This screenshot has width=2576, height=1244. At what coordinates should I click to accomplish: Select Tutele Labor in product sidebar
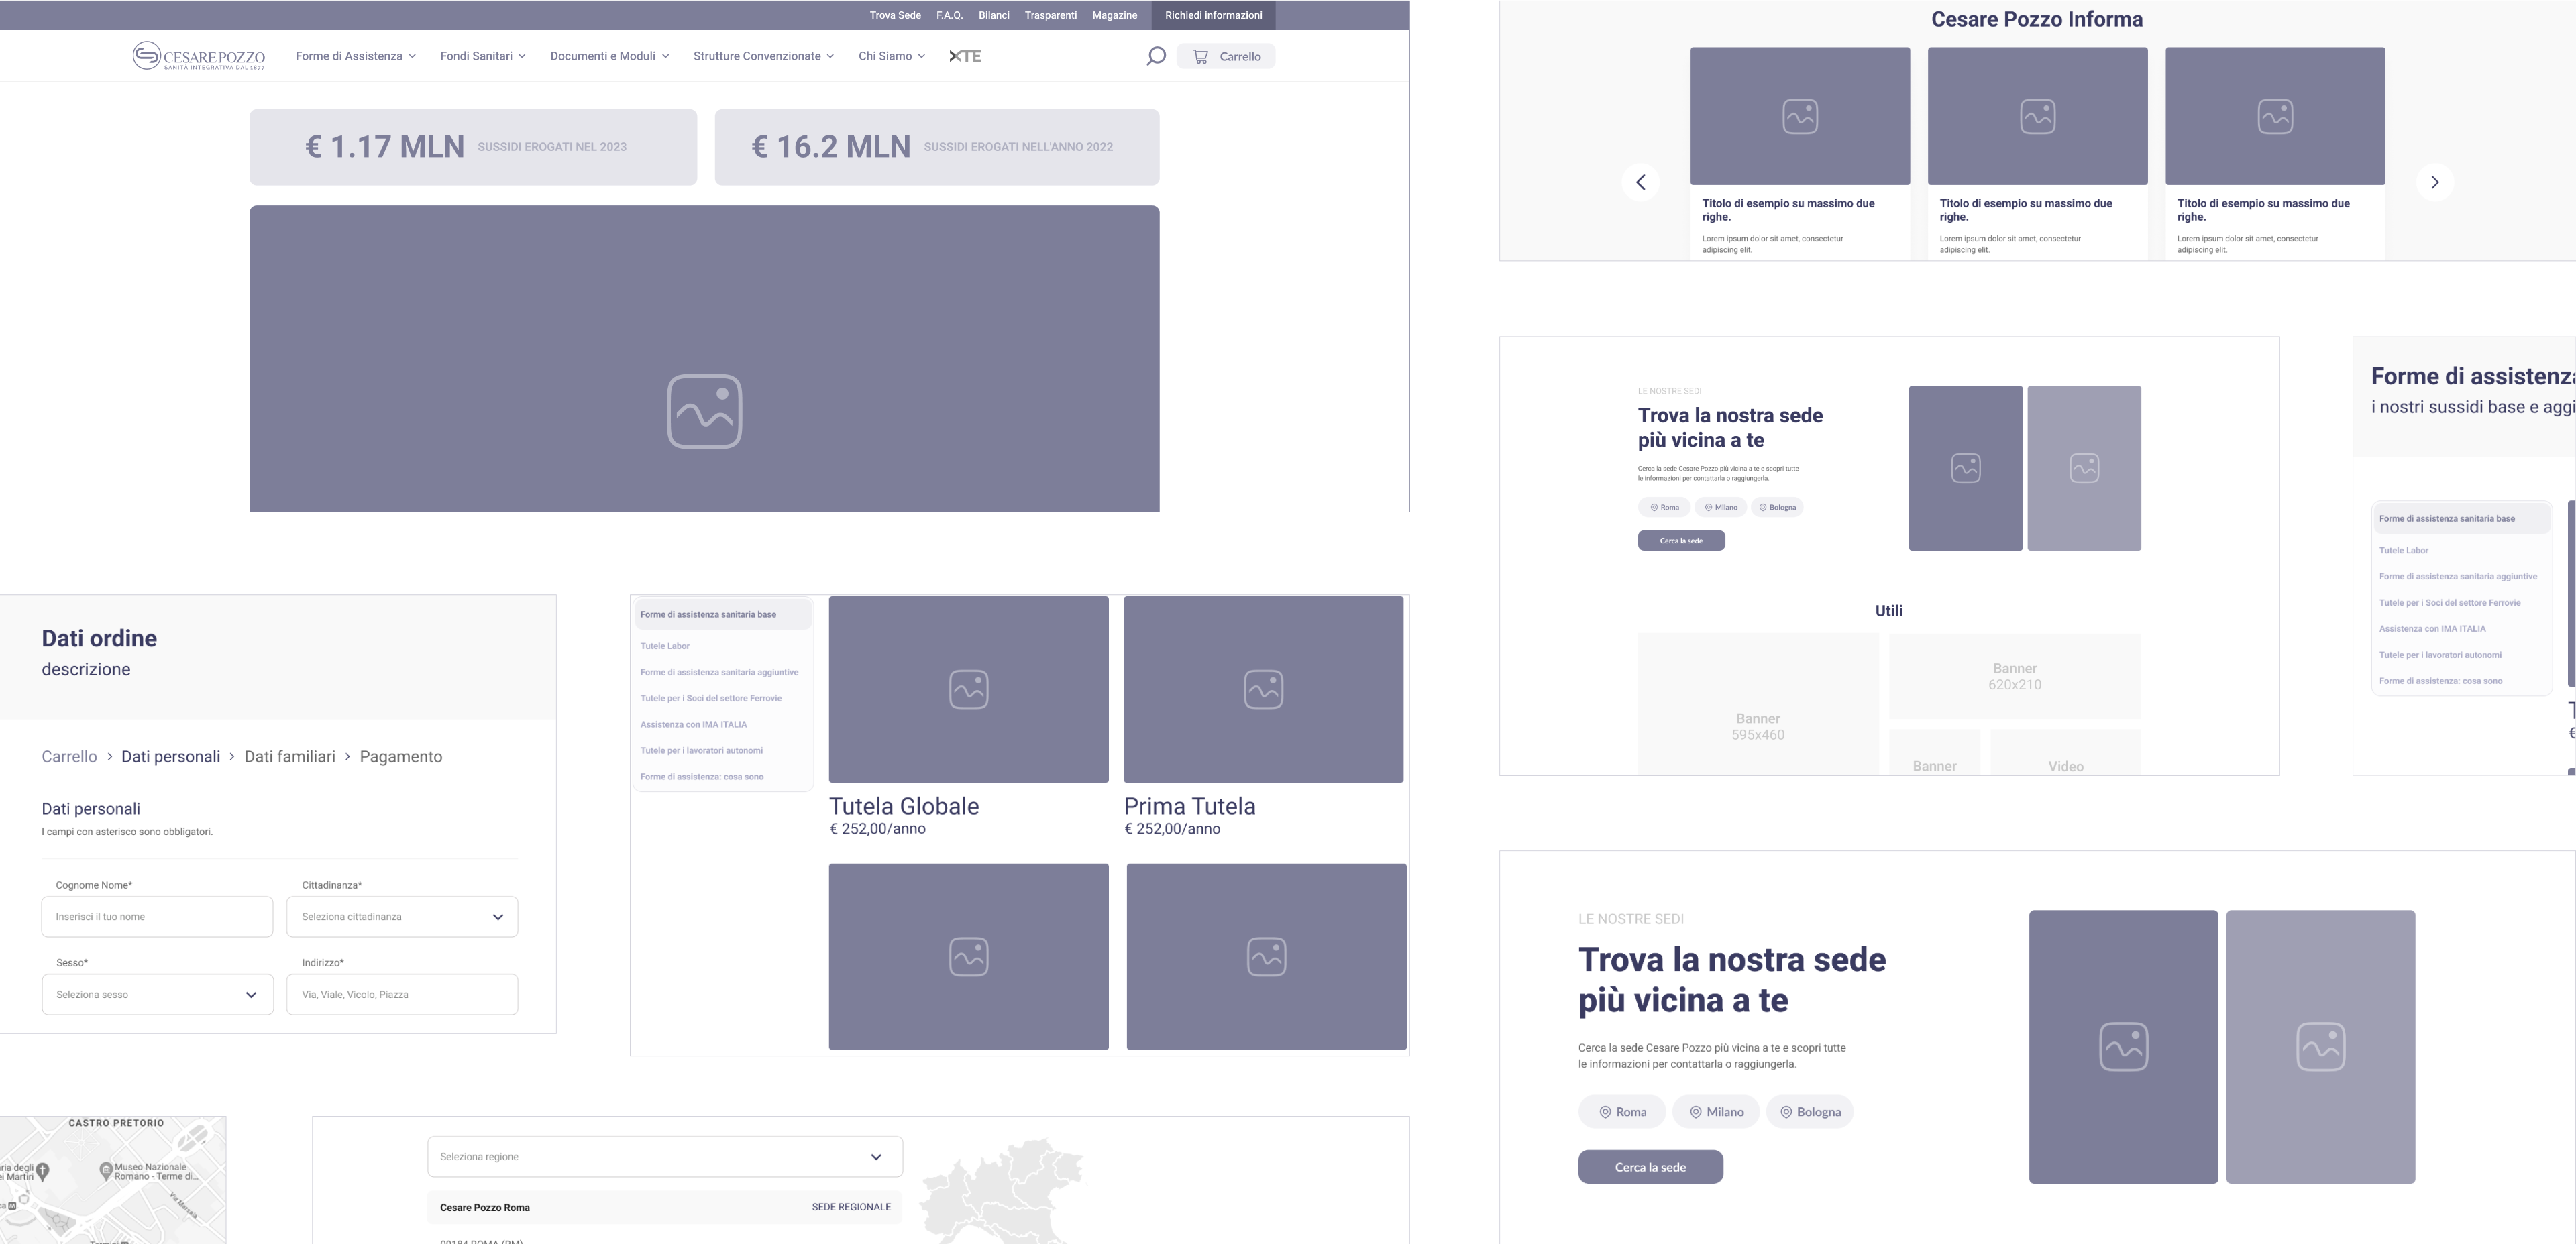tap(665, 646)
